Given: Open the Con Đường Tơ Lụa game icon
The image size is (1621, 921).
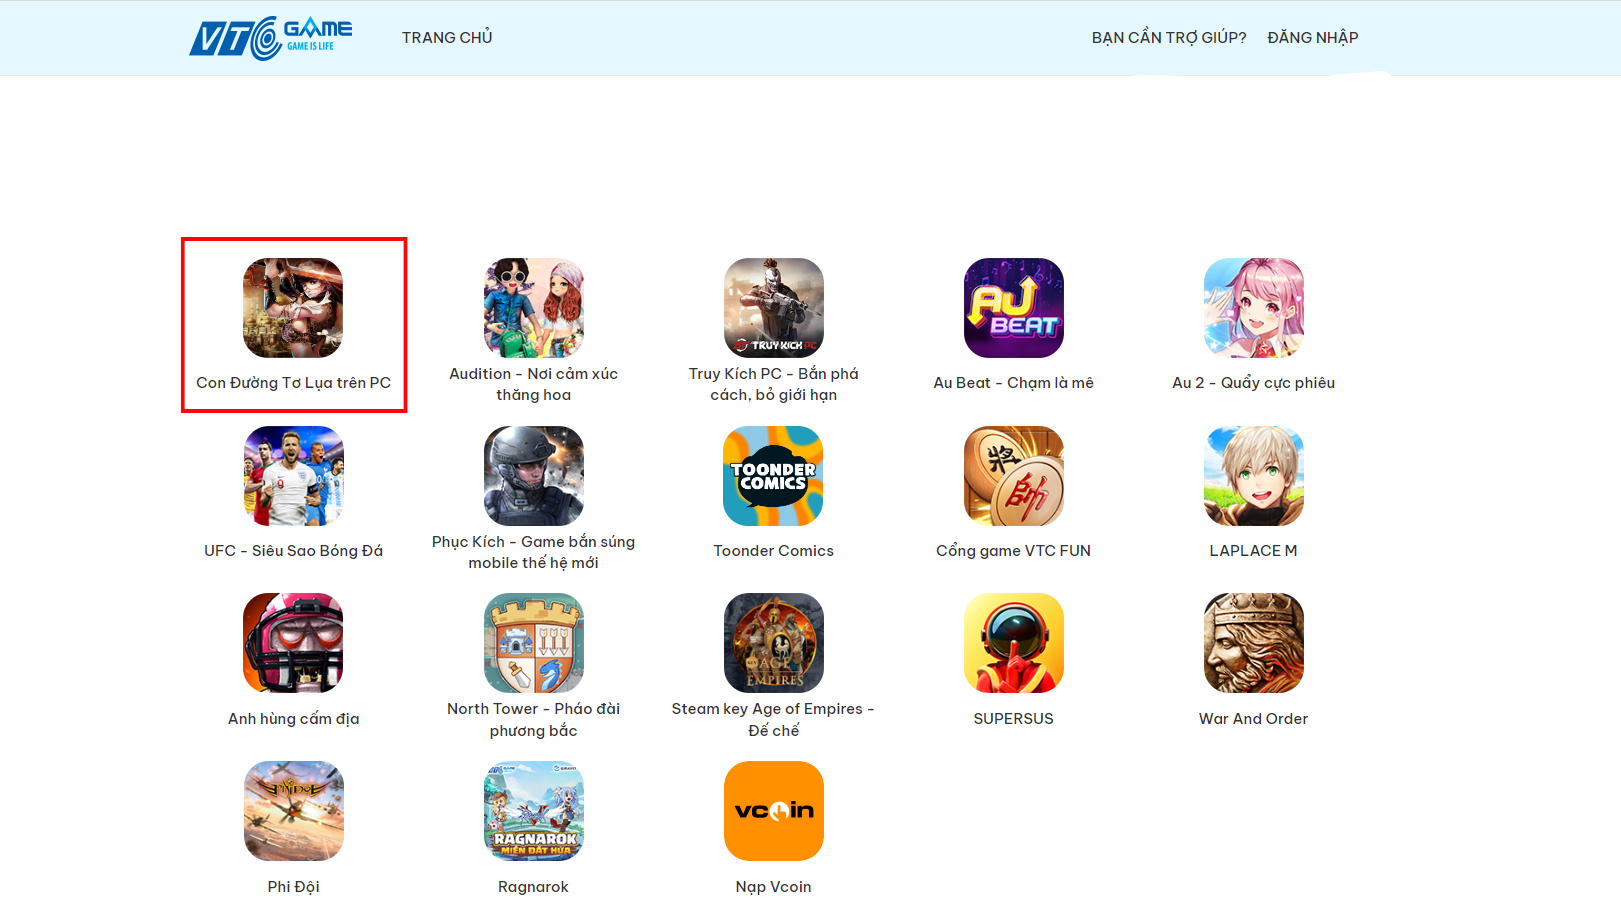Looking at the screenshot, I should (293, 308).
